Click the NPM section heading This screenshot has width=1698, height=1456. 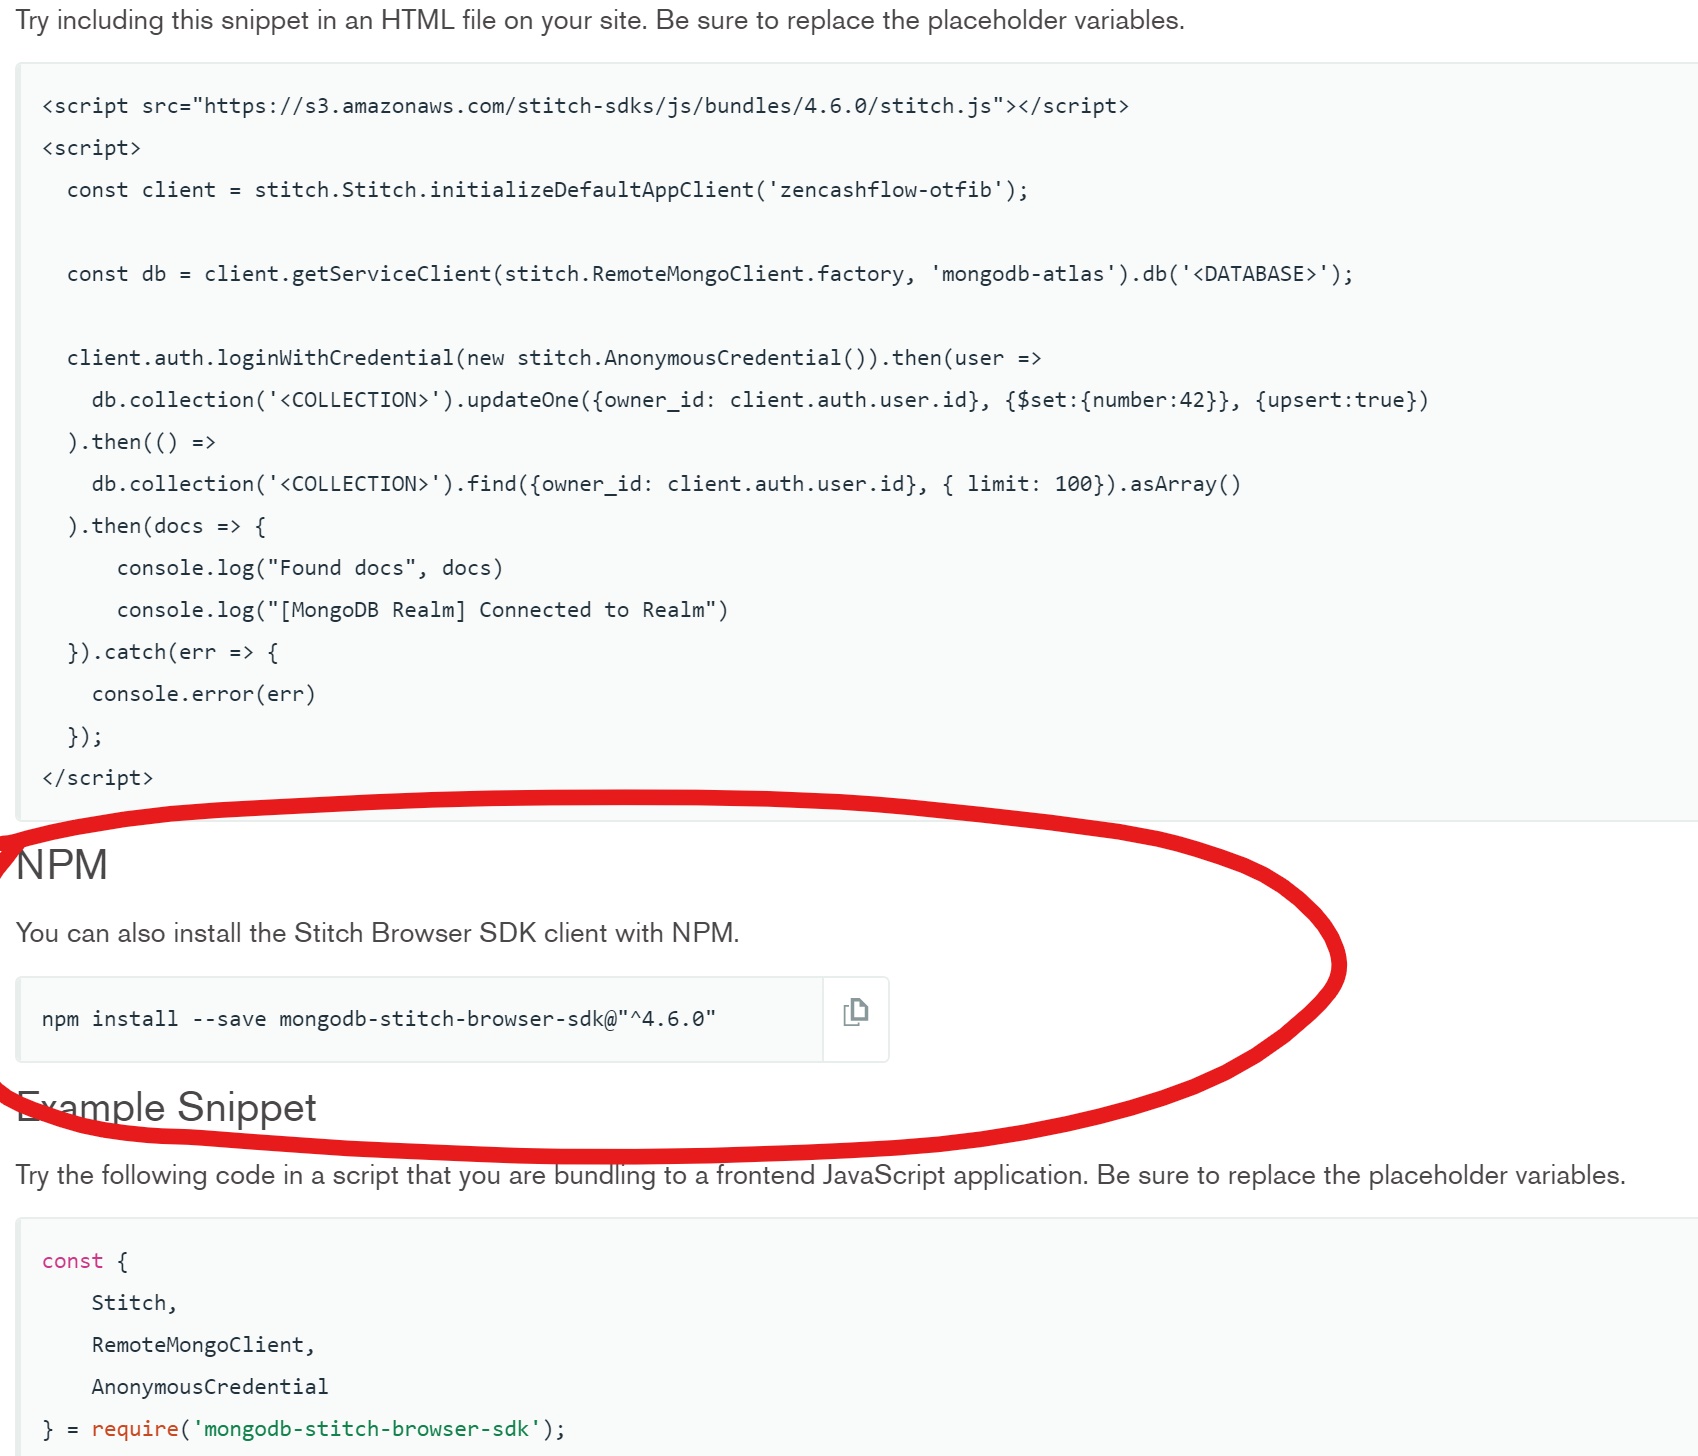62,865
